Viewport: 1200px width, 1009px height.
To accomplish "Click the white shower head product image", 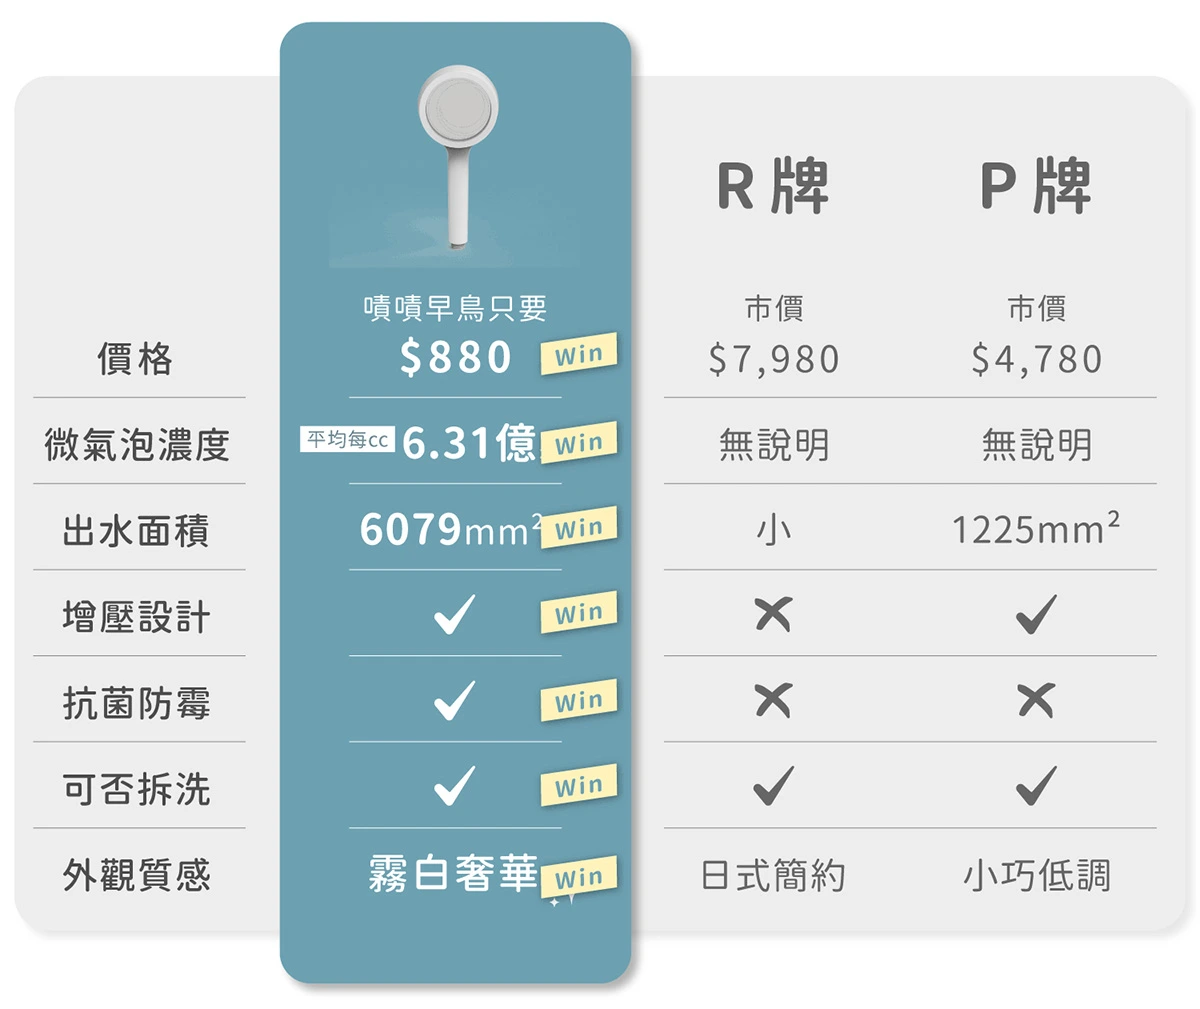I will coord(458,150).
